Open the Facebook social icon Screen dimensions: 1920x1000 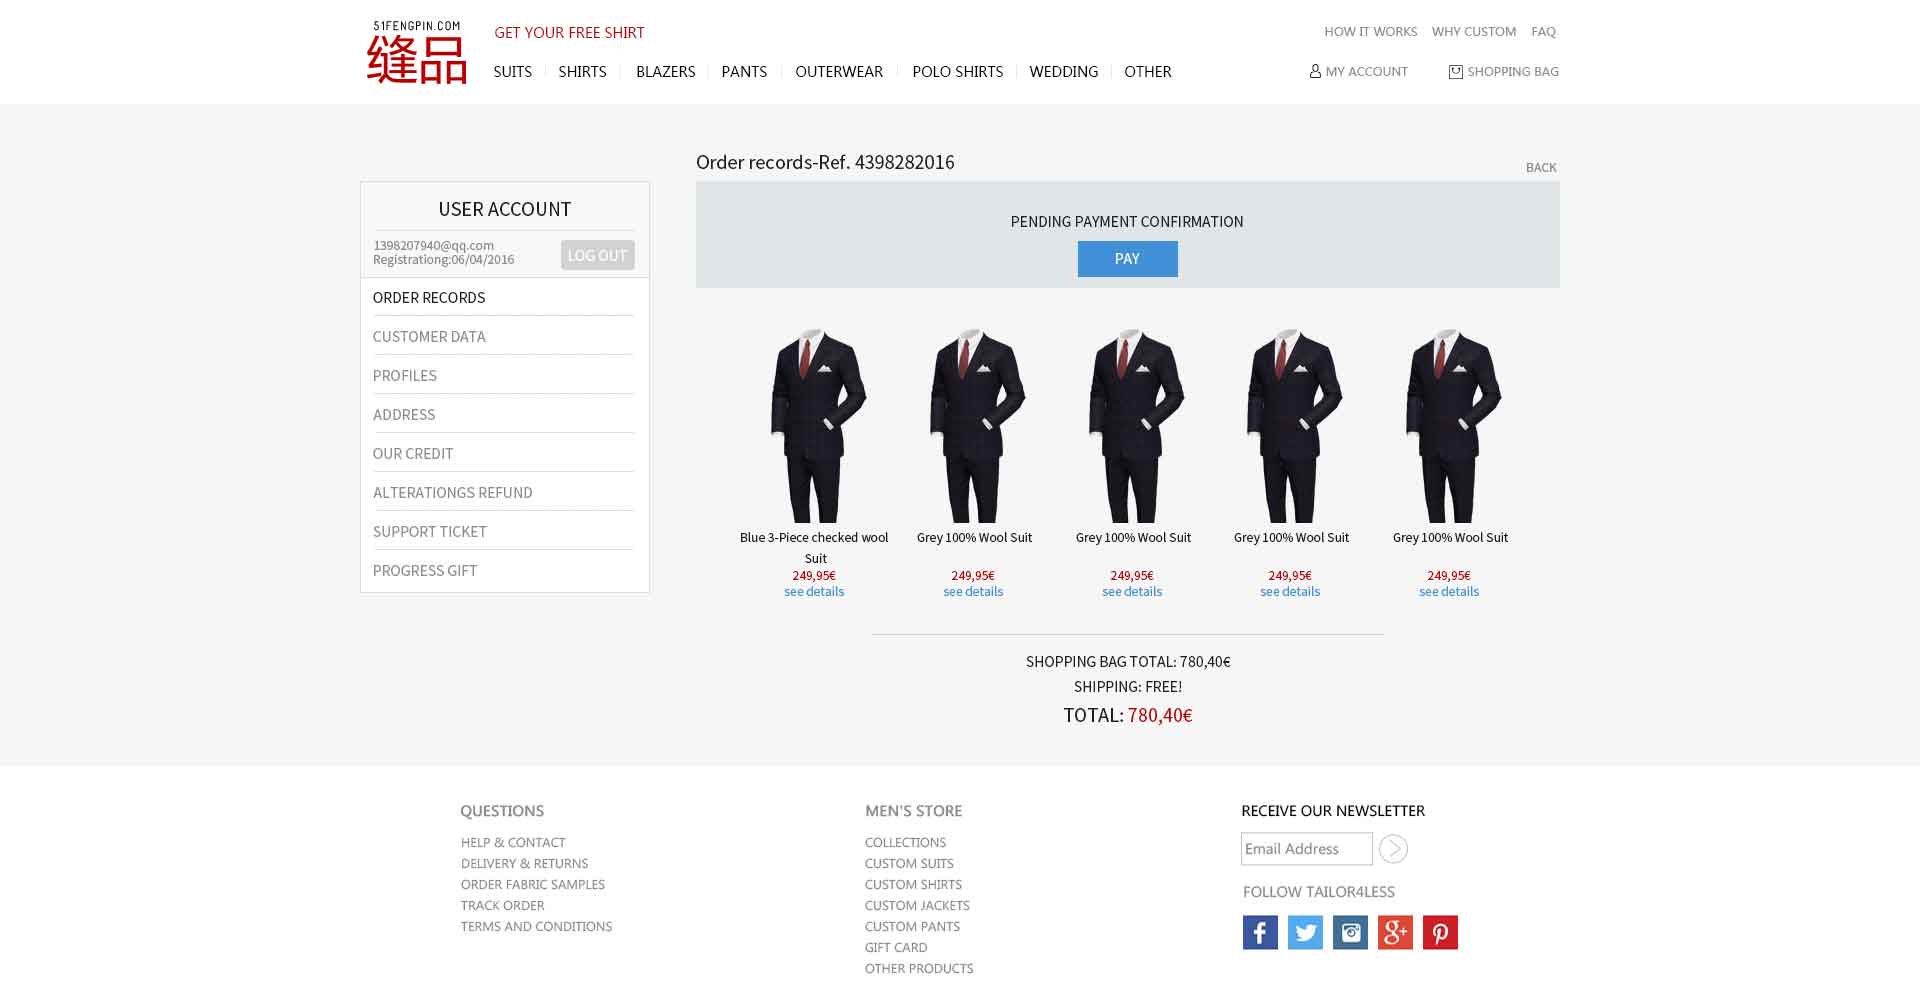(1260, 932)
